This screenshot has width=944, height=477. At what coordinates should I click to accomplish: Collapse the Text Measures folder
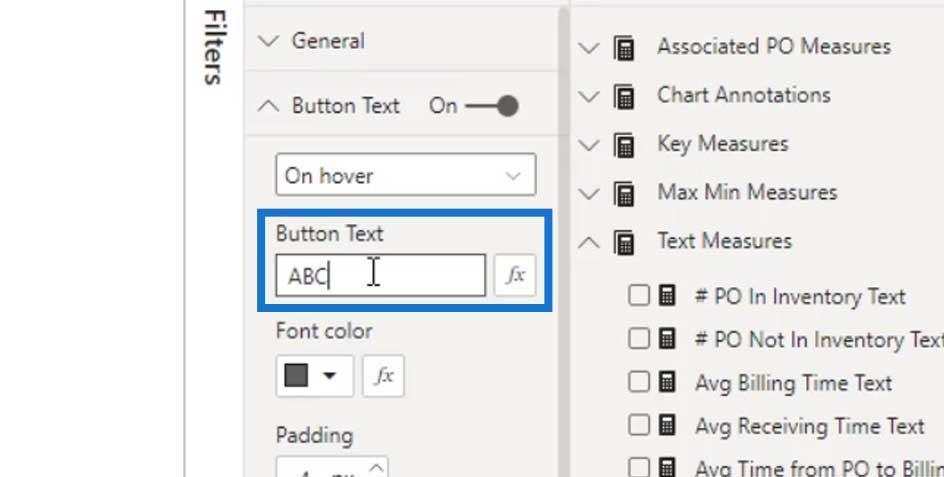coord(589,243)
